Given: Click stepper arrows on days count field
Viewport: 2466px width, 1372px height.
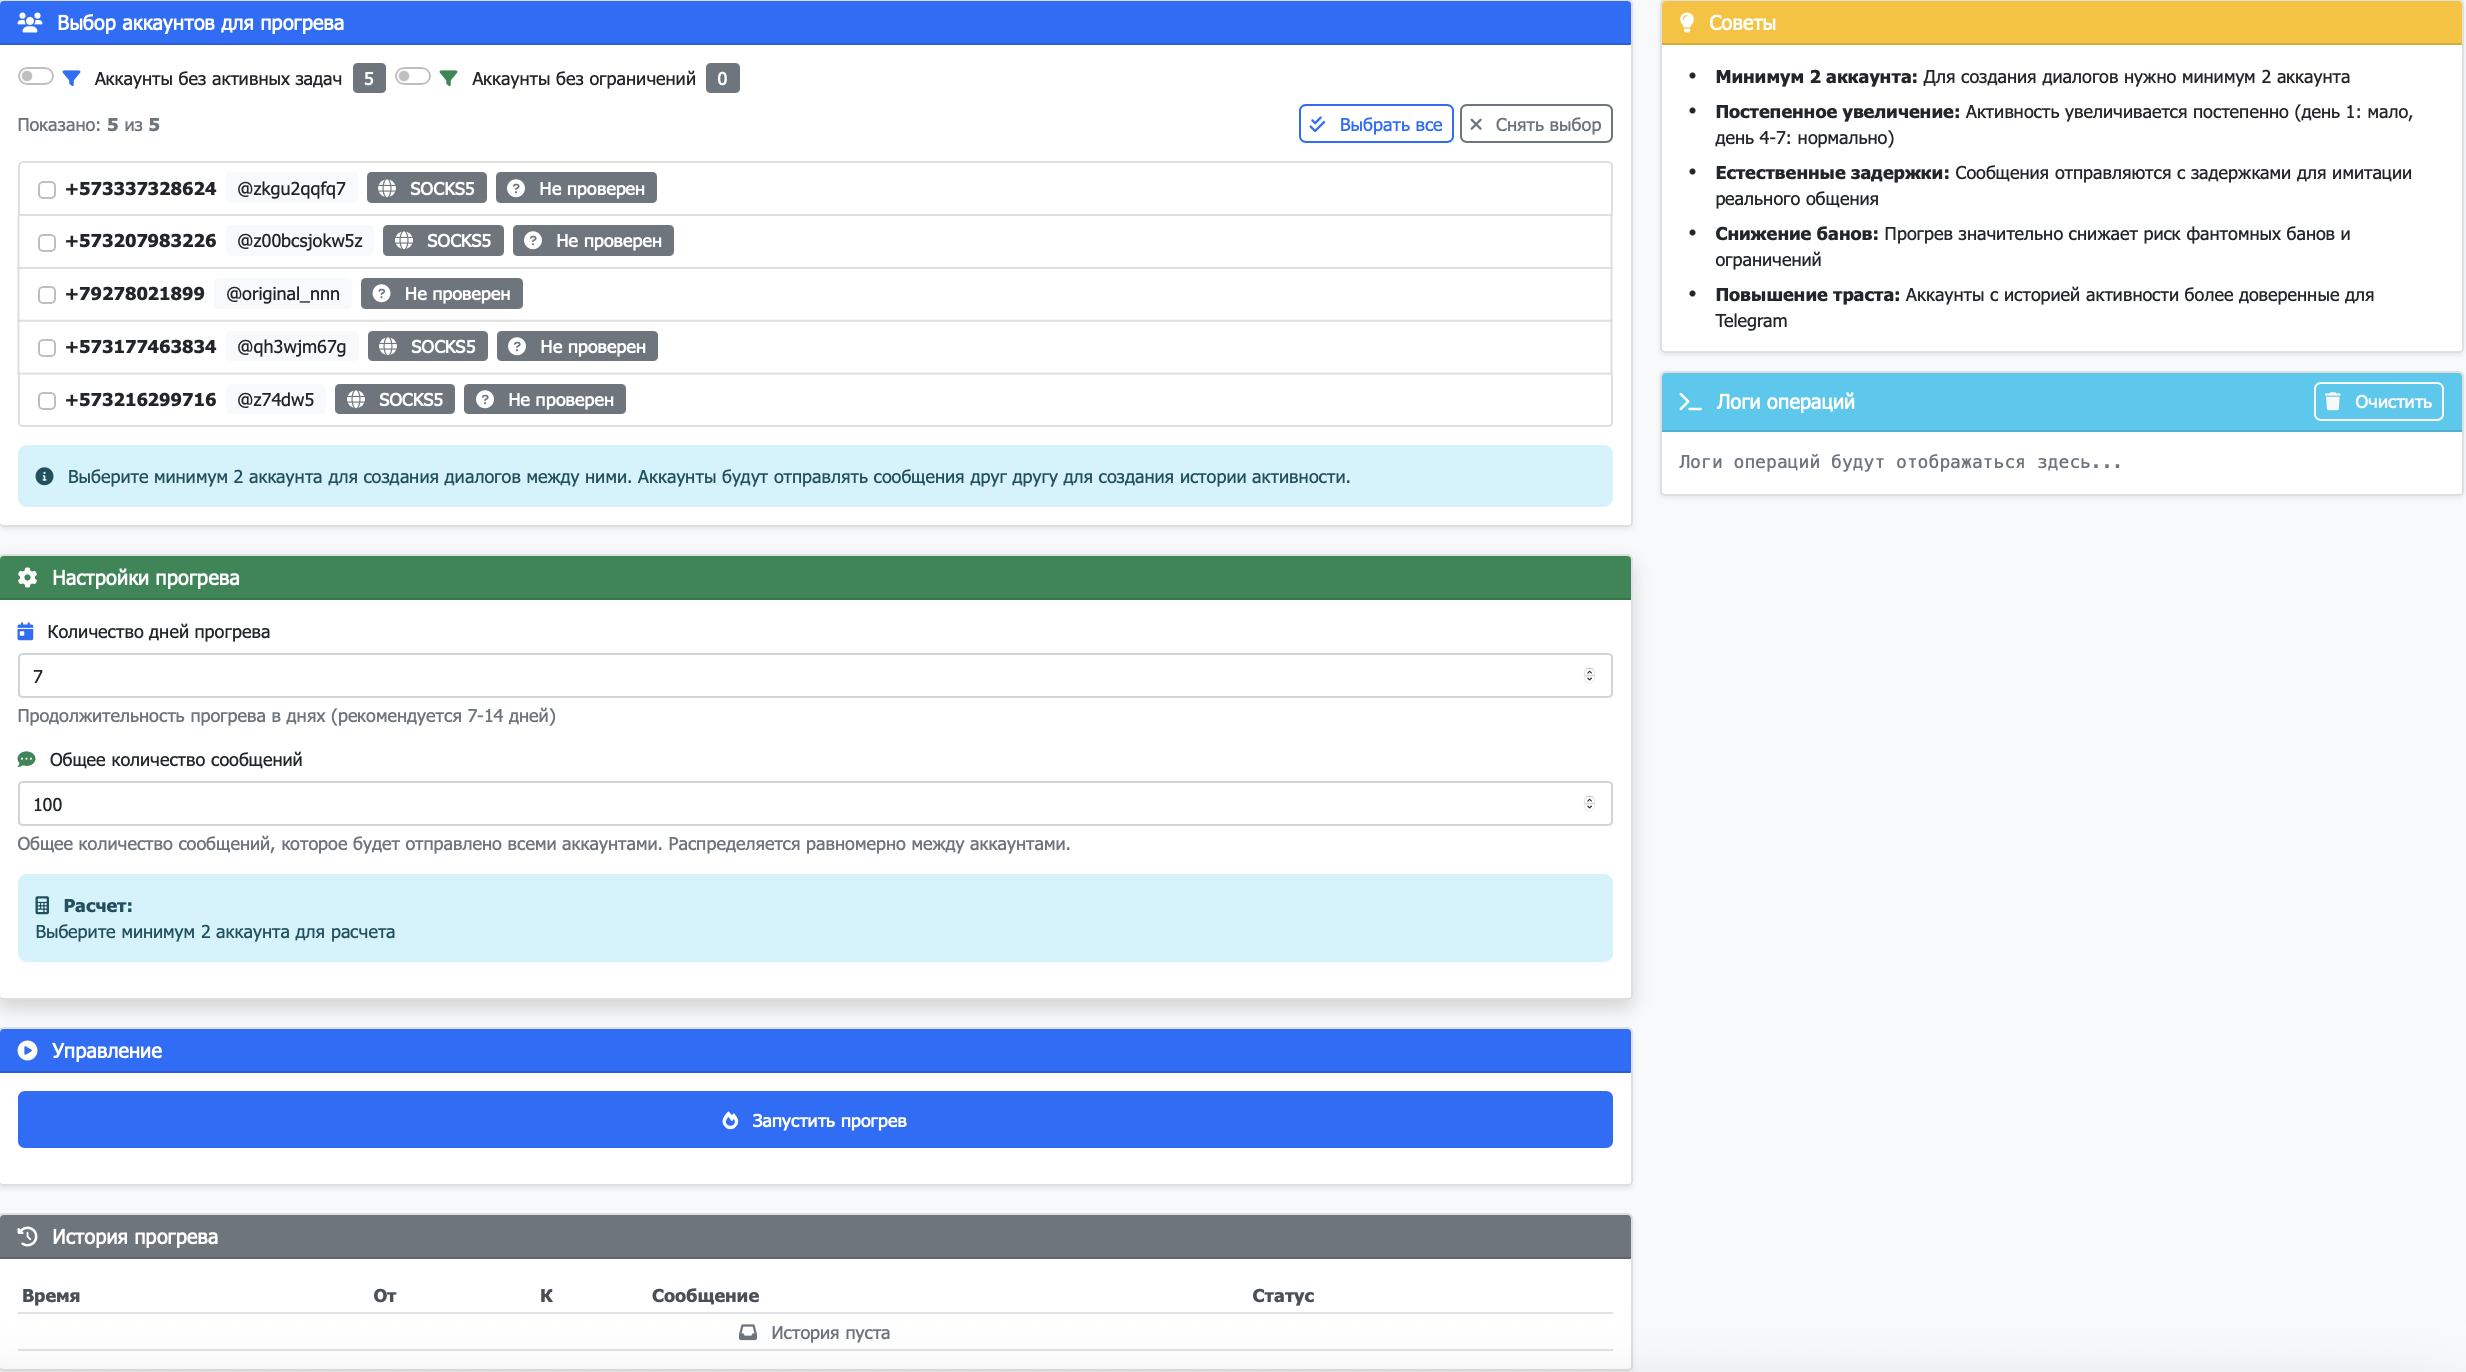Looking at the screenshot, I should 1589,676.
